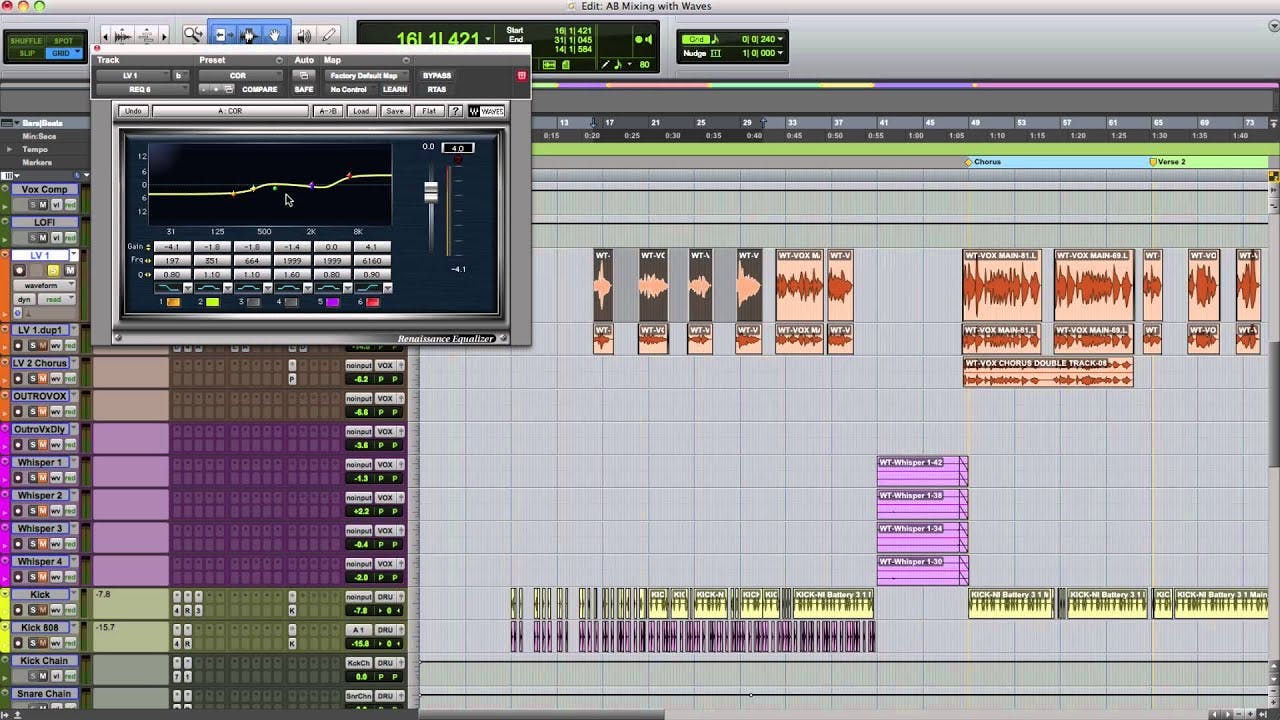Click the audio waveform zoom icon
The height and width of the screenshot is (720, 1280).
pyautogui.click(x=121, y=36)
